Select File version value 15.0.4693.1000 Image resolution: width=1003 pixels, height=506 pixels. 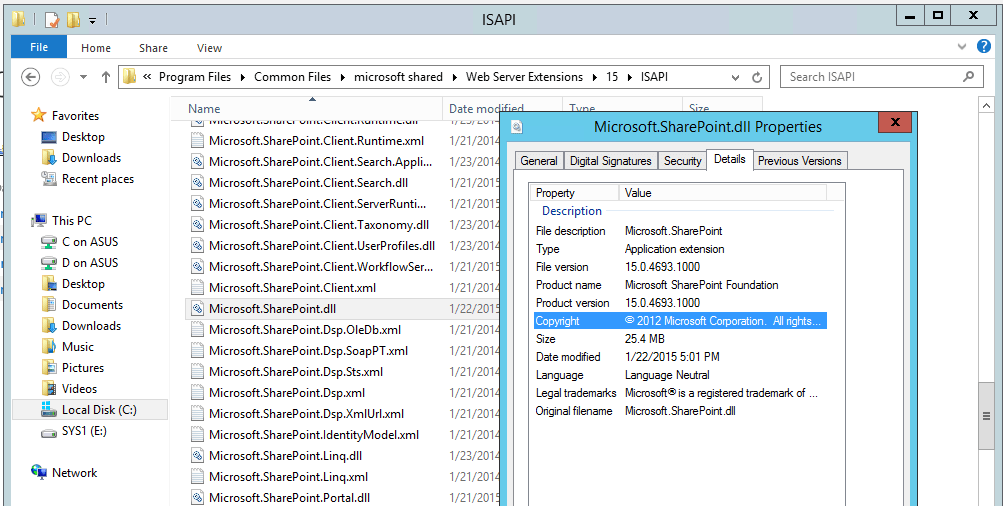click(662, 267)
